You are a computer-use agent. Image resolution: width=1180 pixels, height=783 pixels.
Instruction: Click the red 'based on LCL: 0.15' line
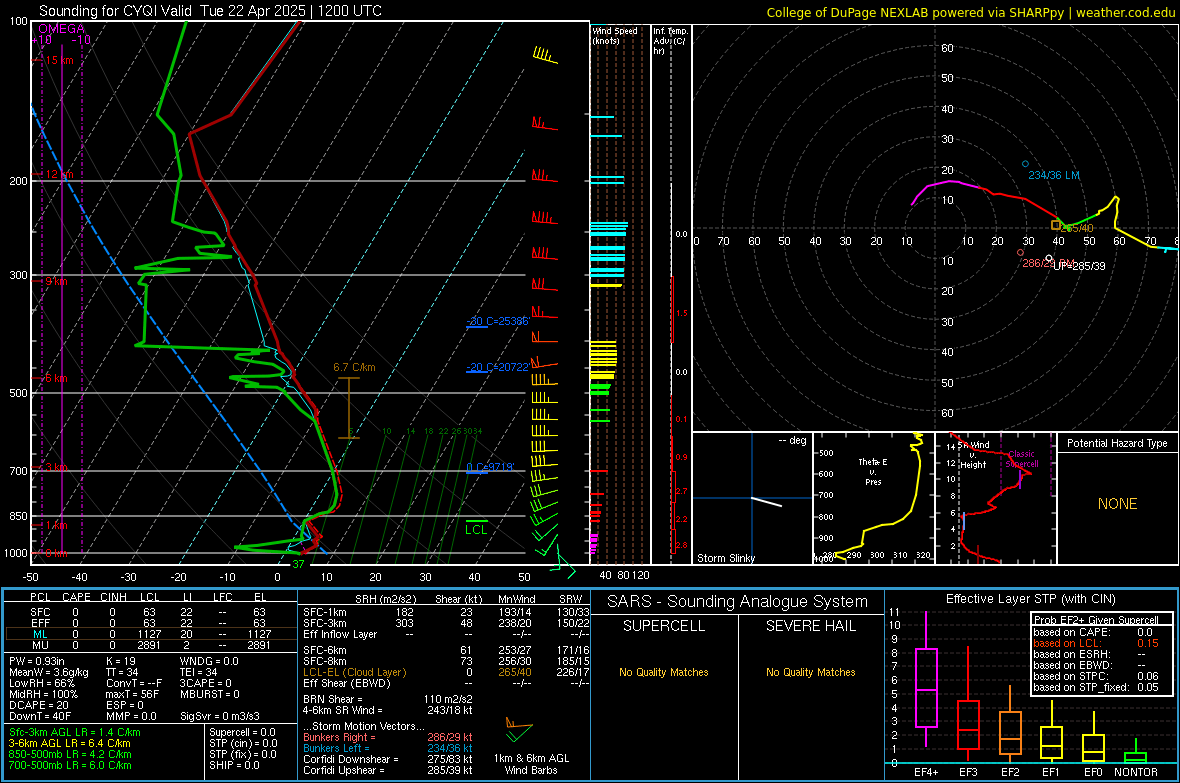(1096, 643)
